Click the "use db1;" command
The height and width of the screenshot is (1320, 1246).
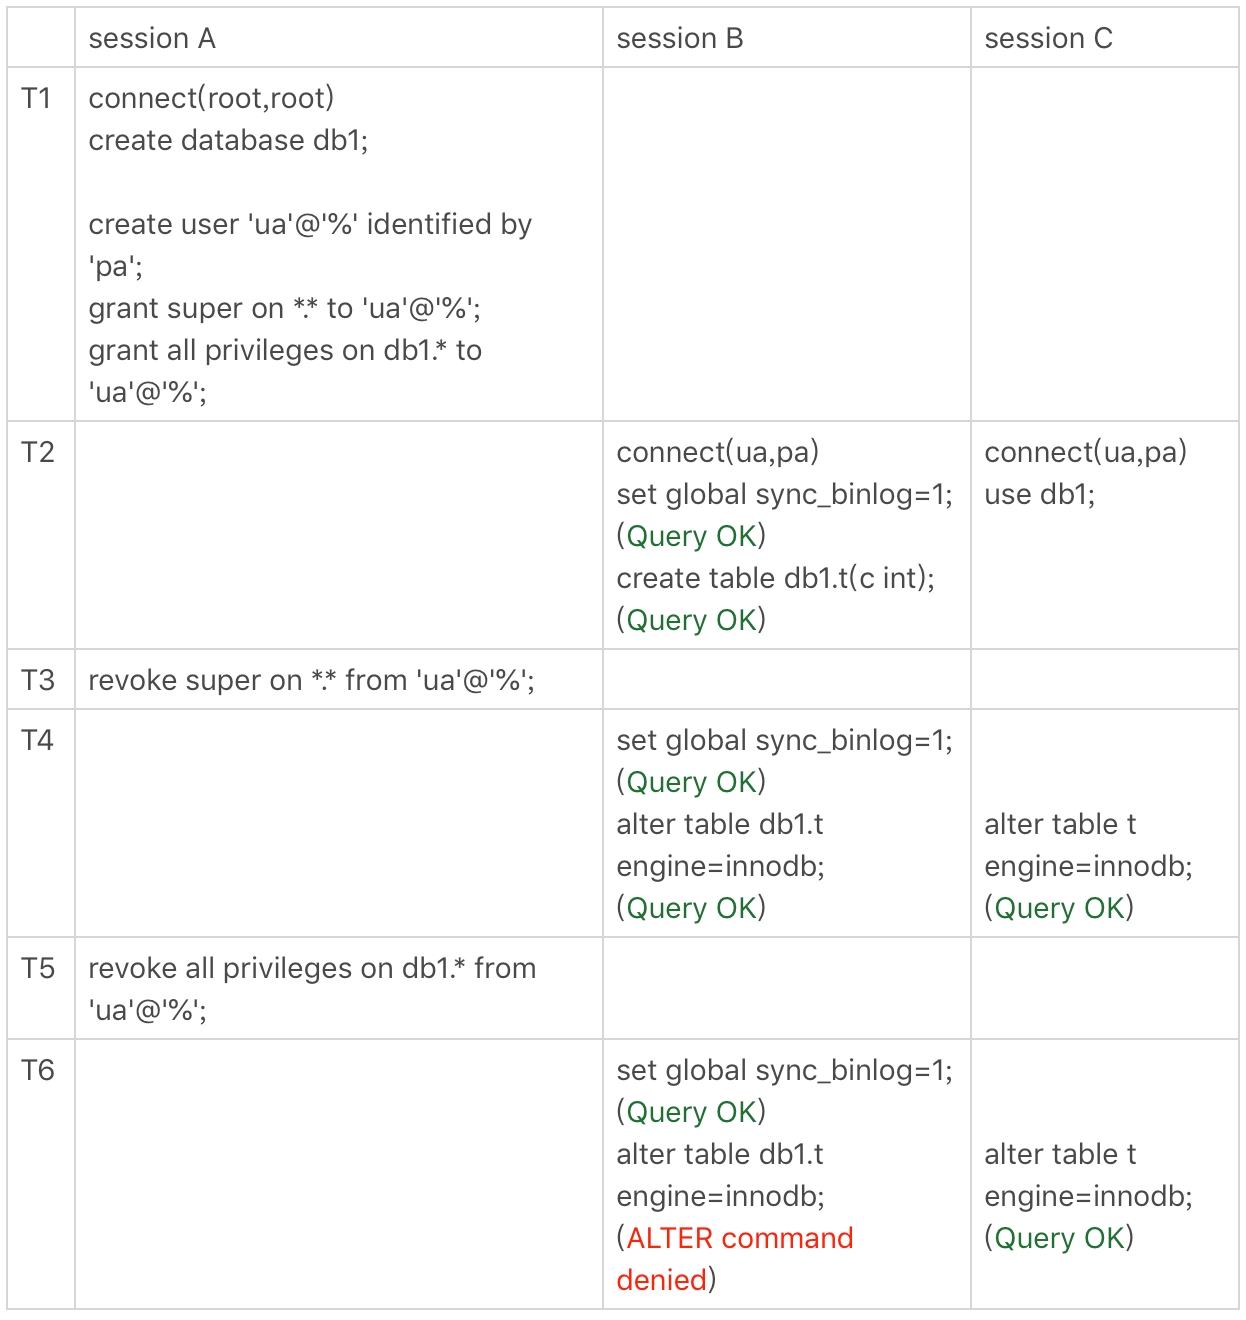(1040, 494)
